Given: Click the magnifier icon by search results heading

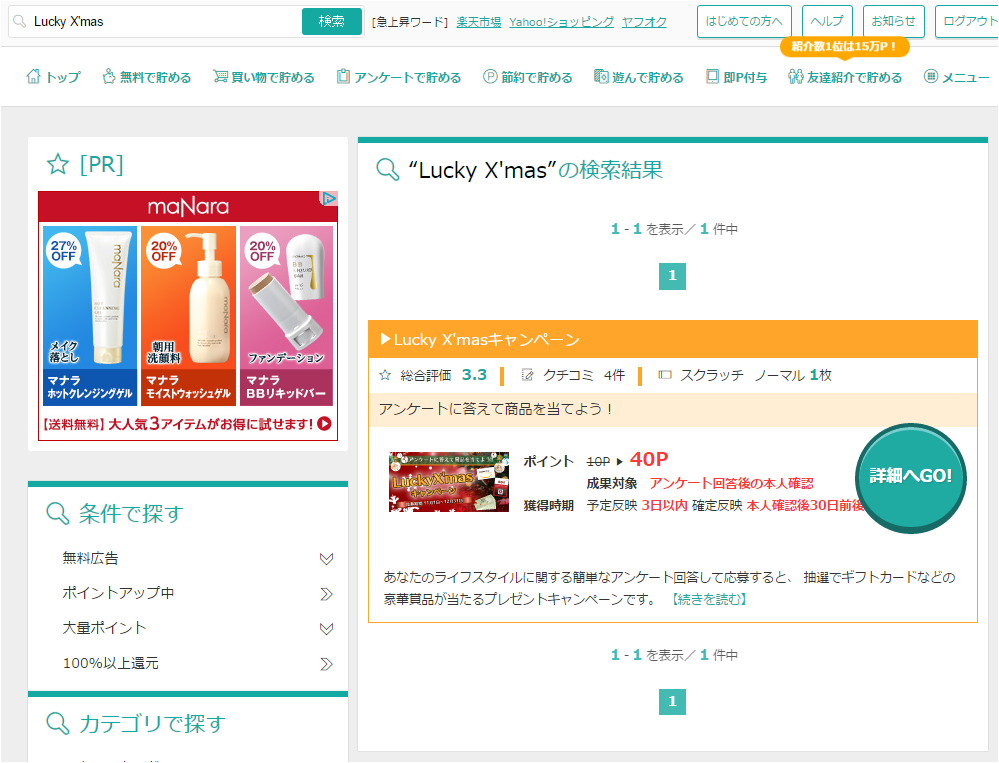Looking at the screenshot, I should (388, 169).
